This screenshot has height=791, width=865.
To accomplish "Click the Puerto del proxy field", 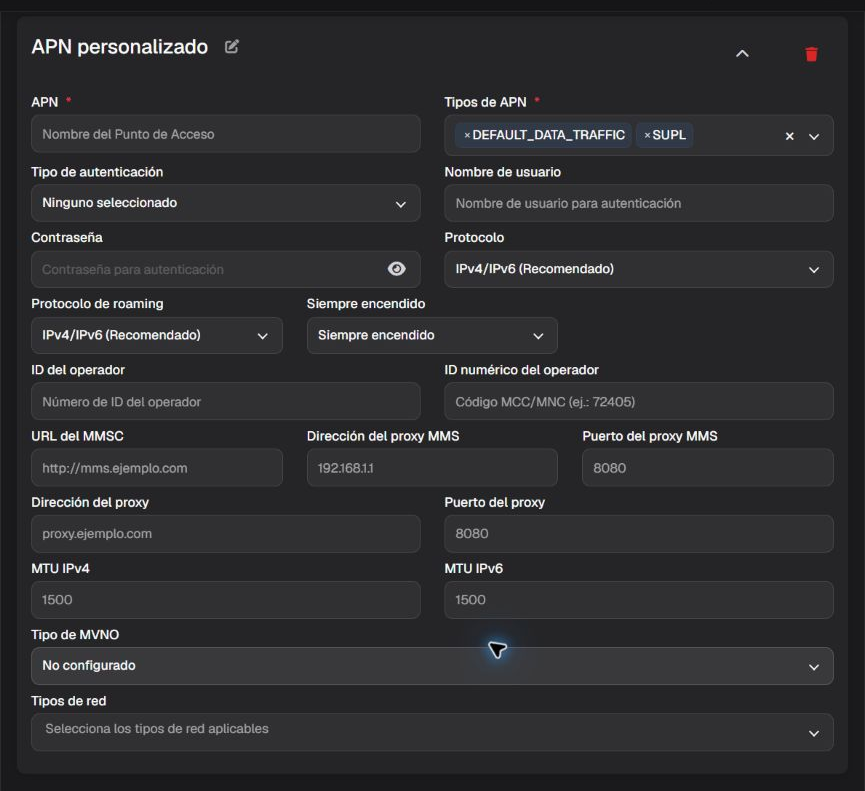I will click(639, 534).
